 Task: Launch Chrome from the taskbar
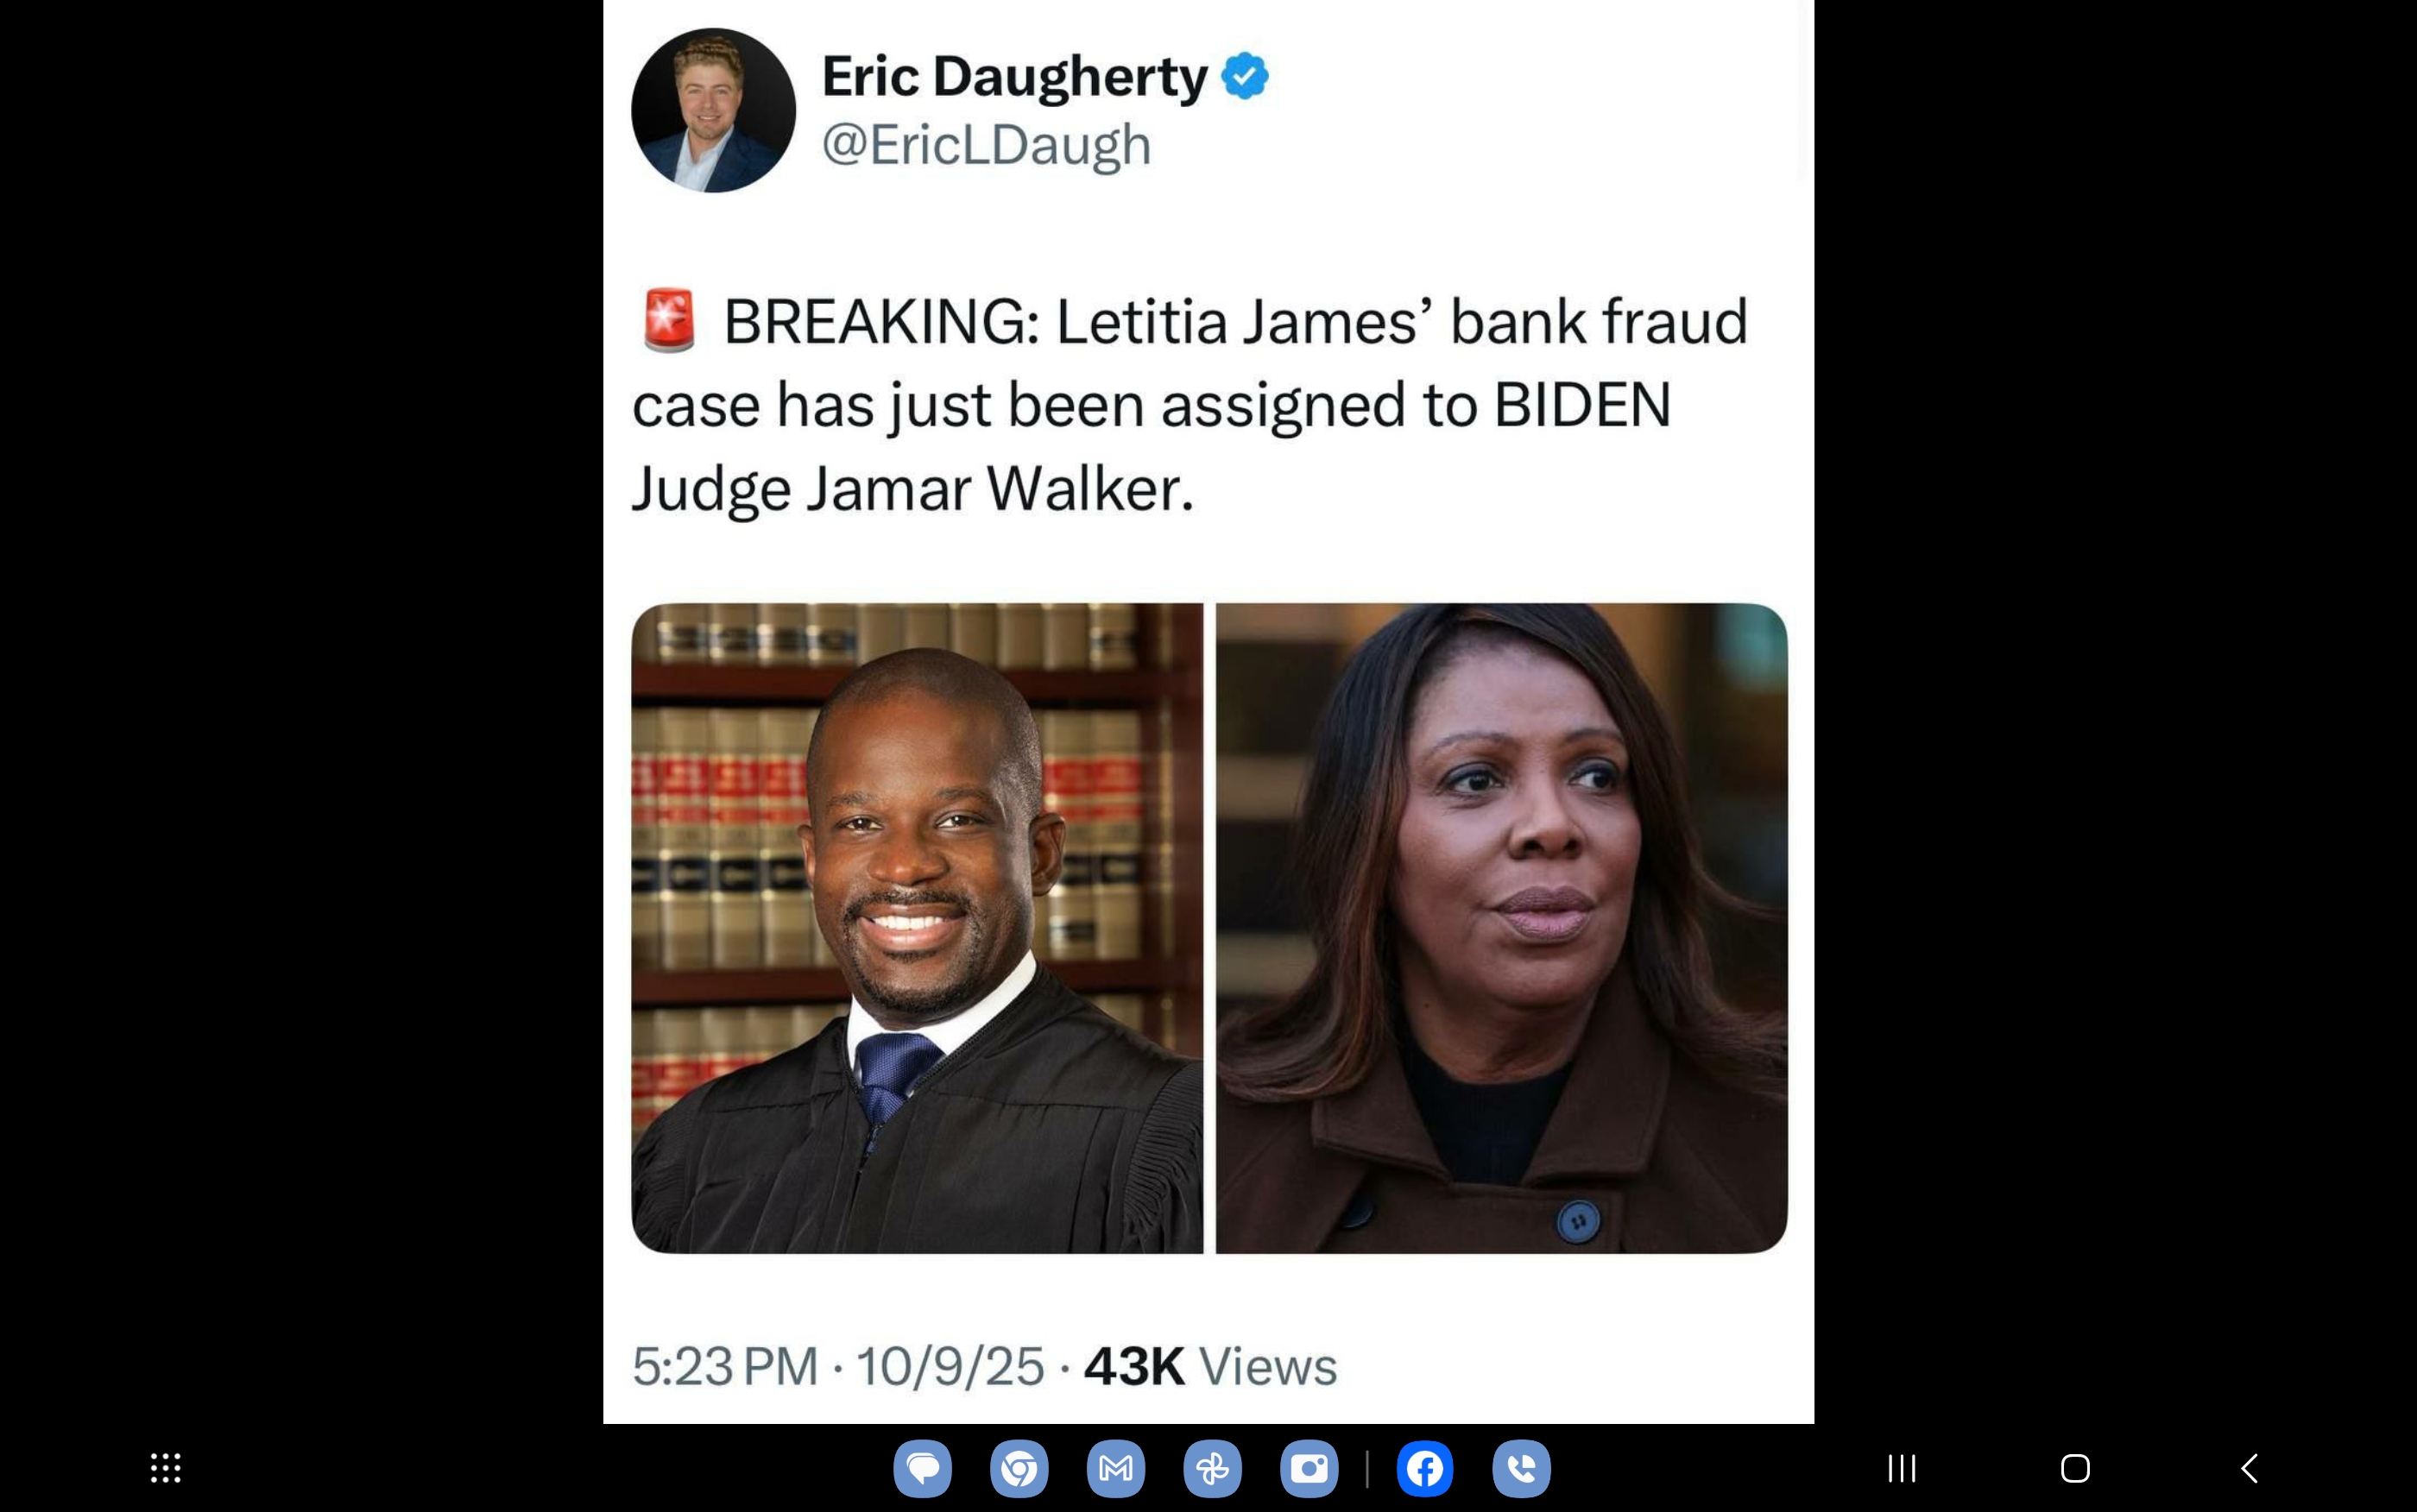point(1019,1468)
